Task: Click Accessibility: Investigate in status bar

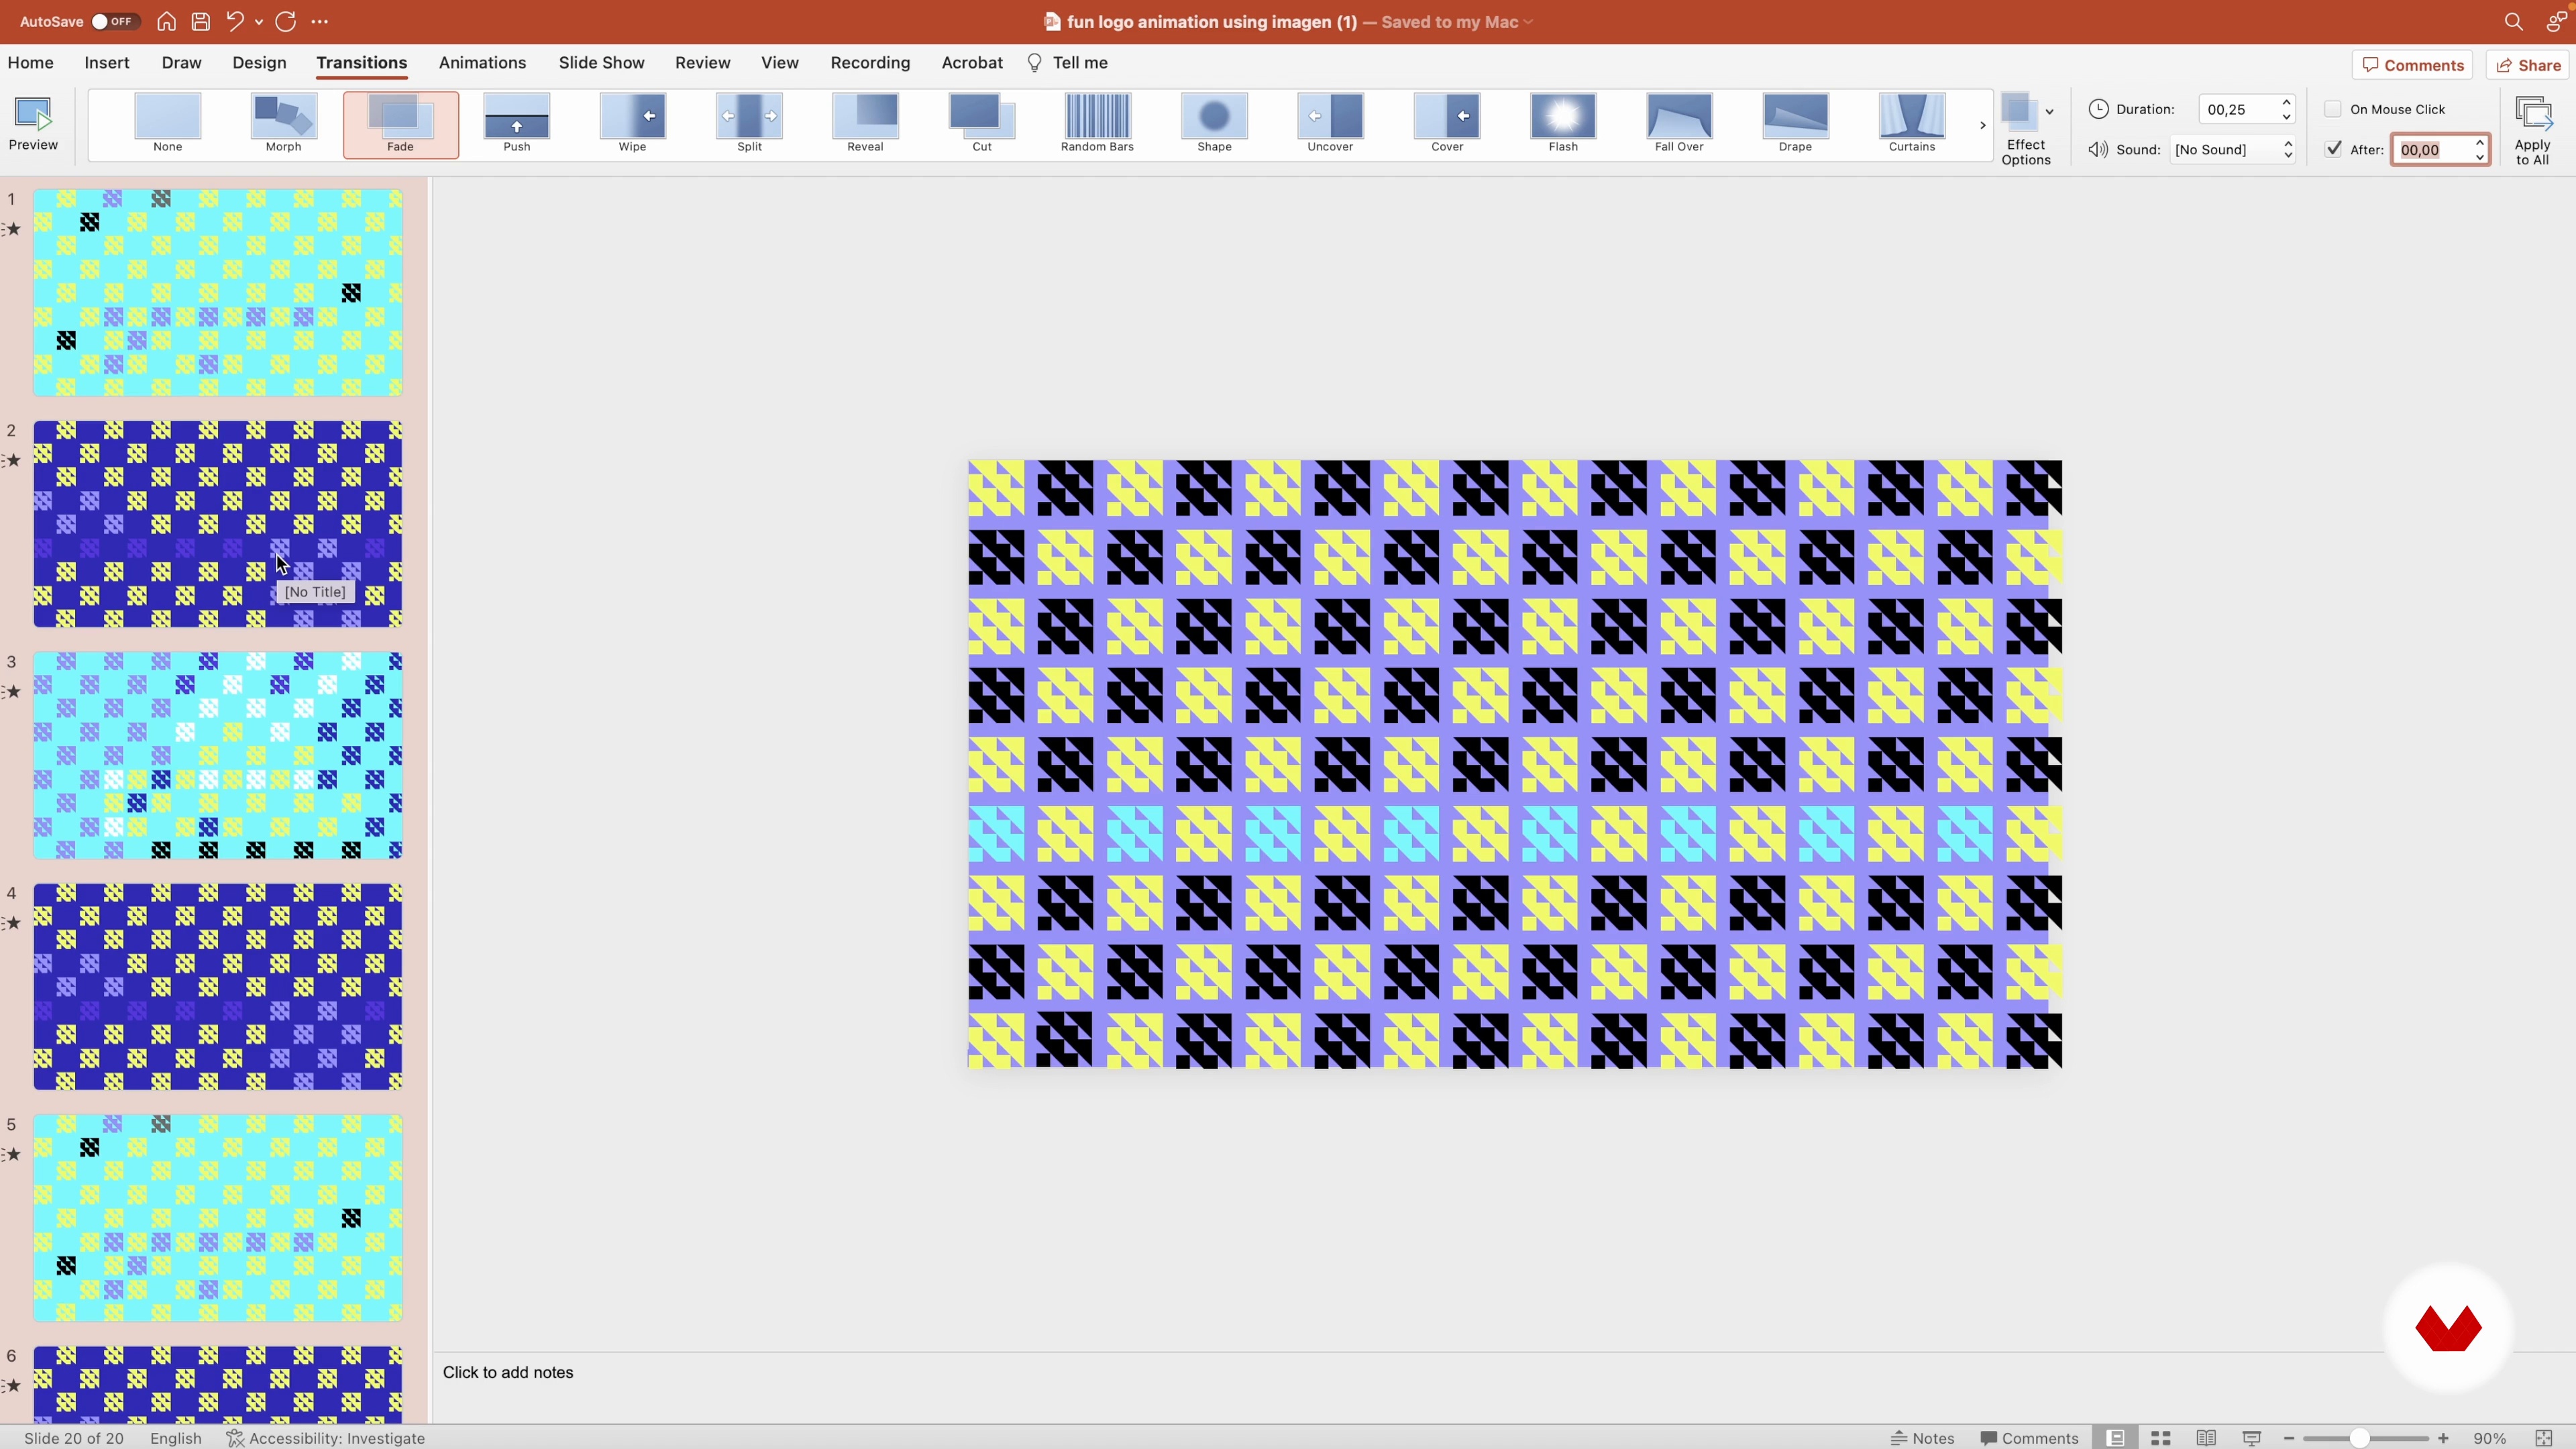Action: tap(326, 1438)
